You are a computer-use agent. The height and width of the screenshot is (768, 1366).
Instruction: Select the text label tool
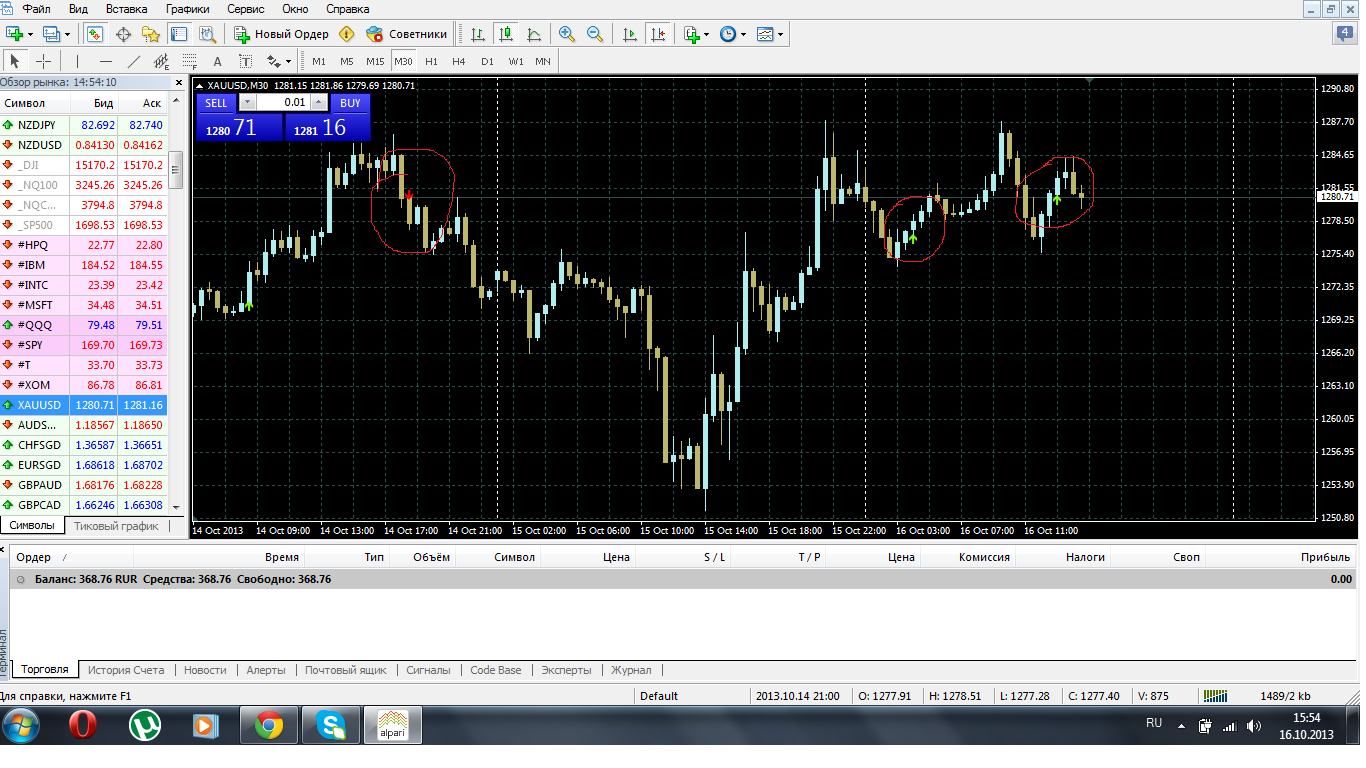pos(245,61)
